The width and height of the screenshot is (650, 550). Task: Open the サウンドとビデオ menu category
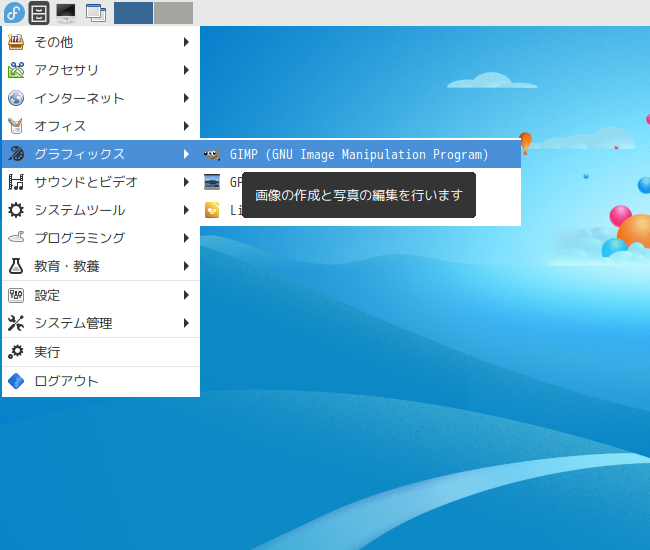click(101, 182)
